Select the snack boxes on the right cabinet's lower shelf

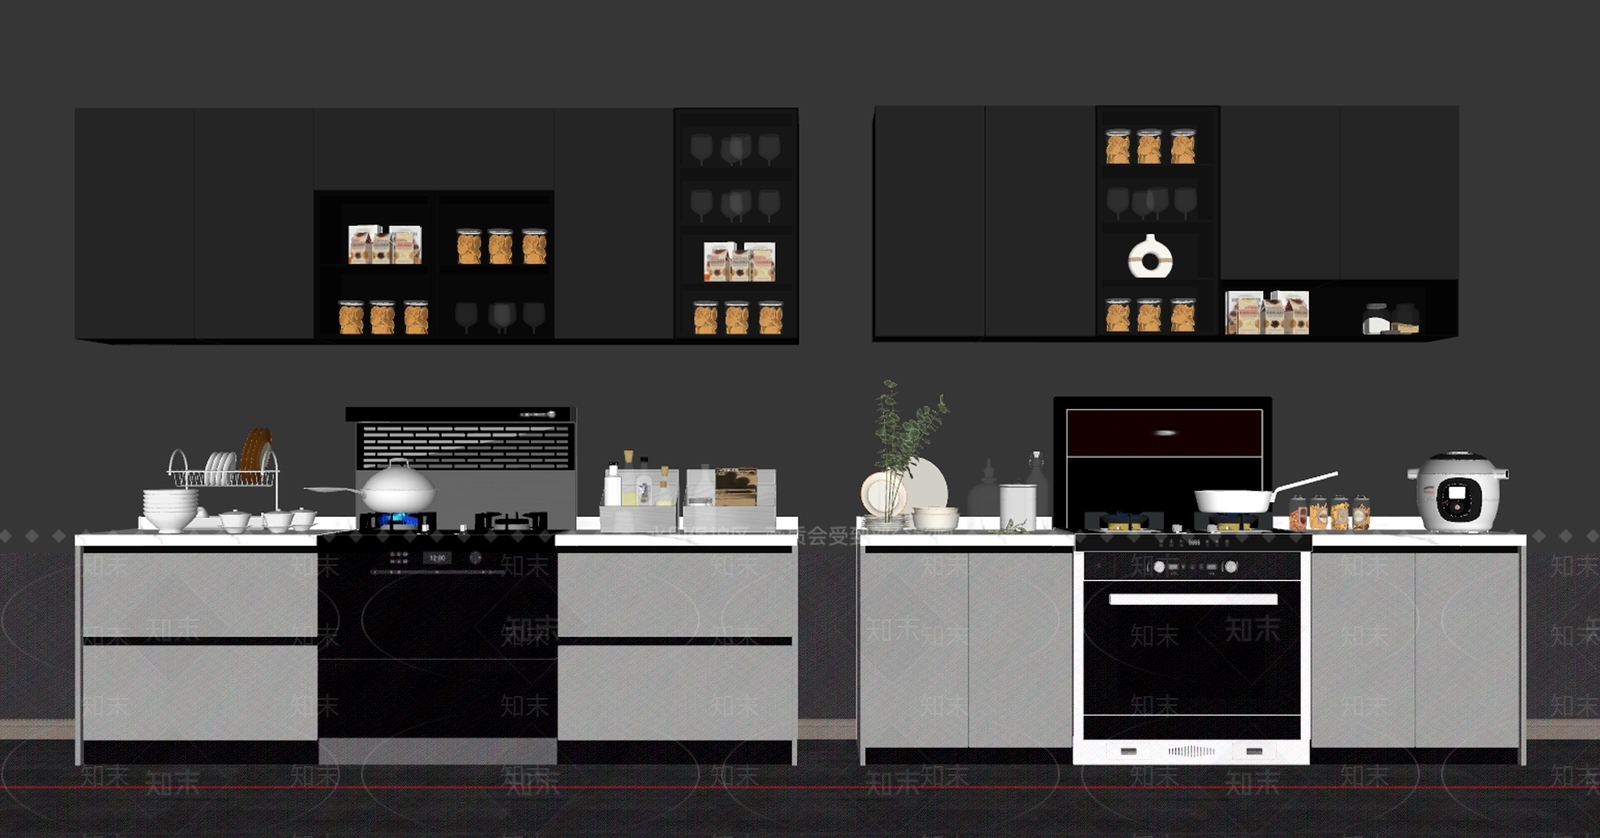click(x=1267, y=312)
